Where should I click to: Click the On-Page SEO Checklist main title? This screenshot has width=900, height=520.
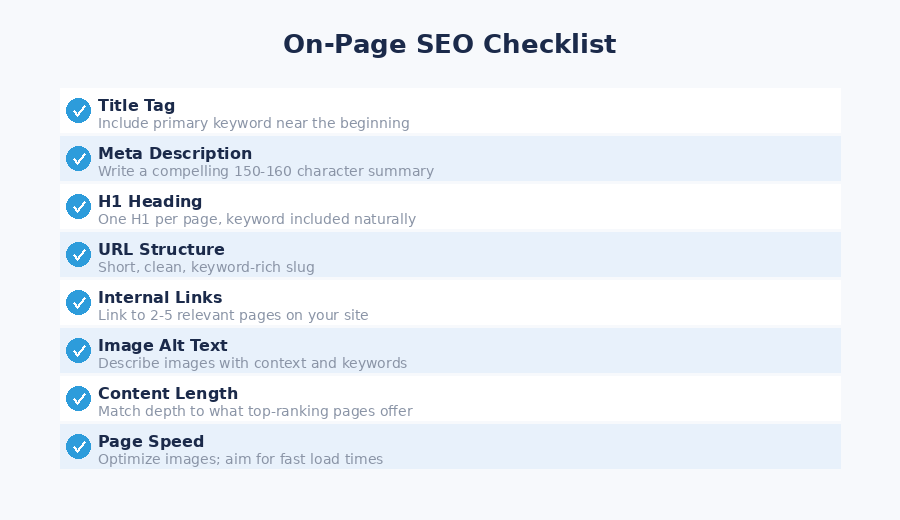tap(450, 45)
